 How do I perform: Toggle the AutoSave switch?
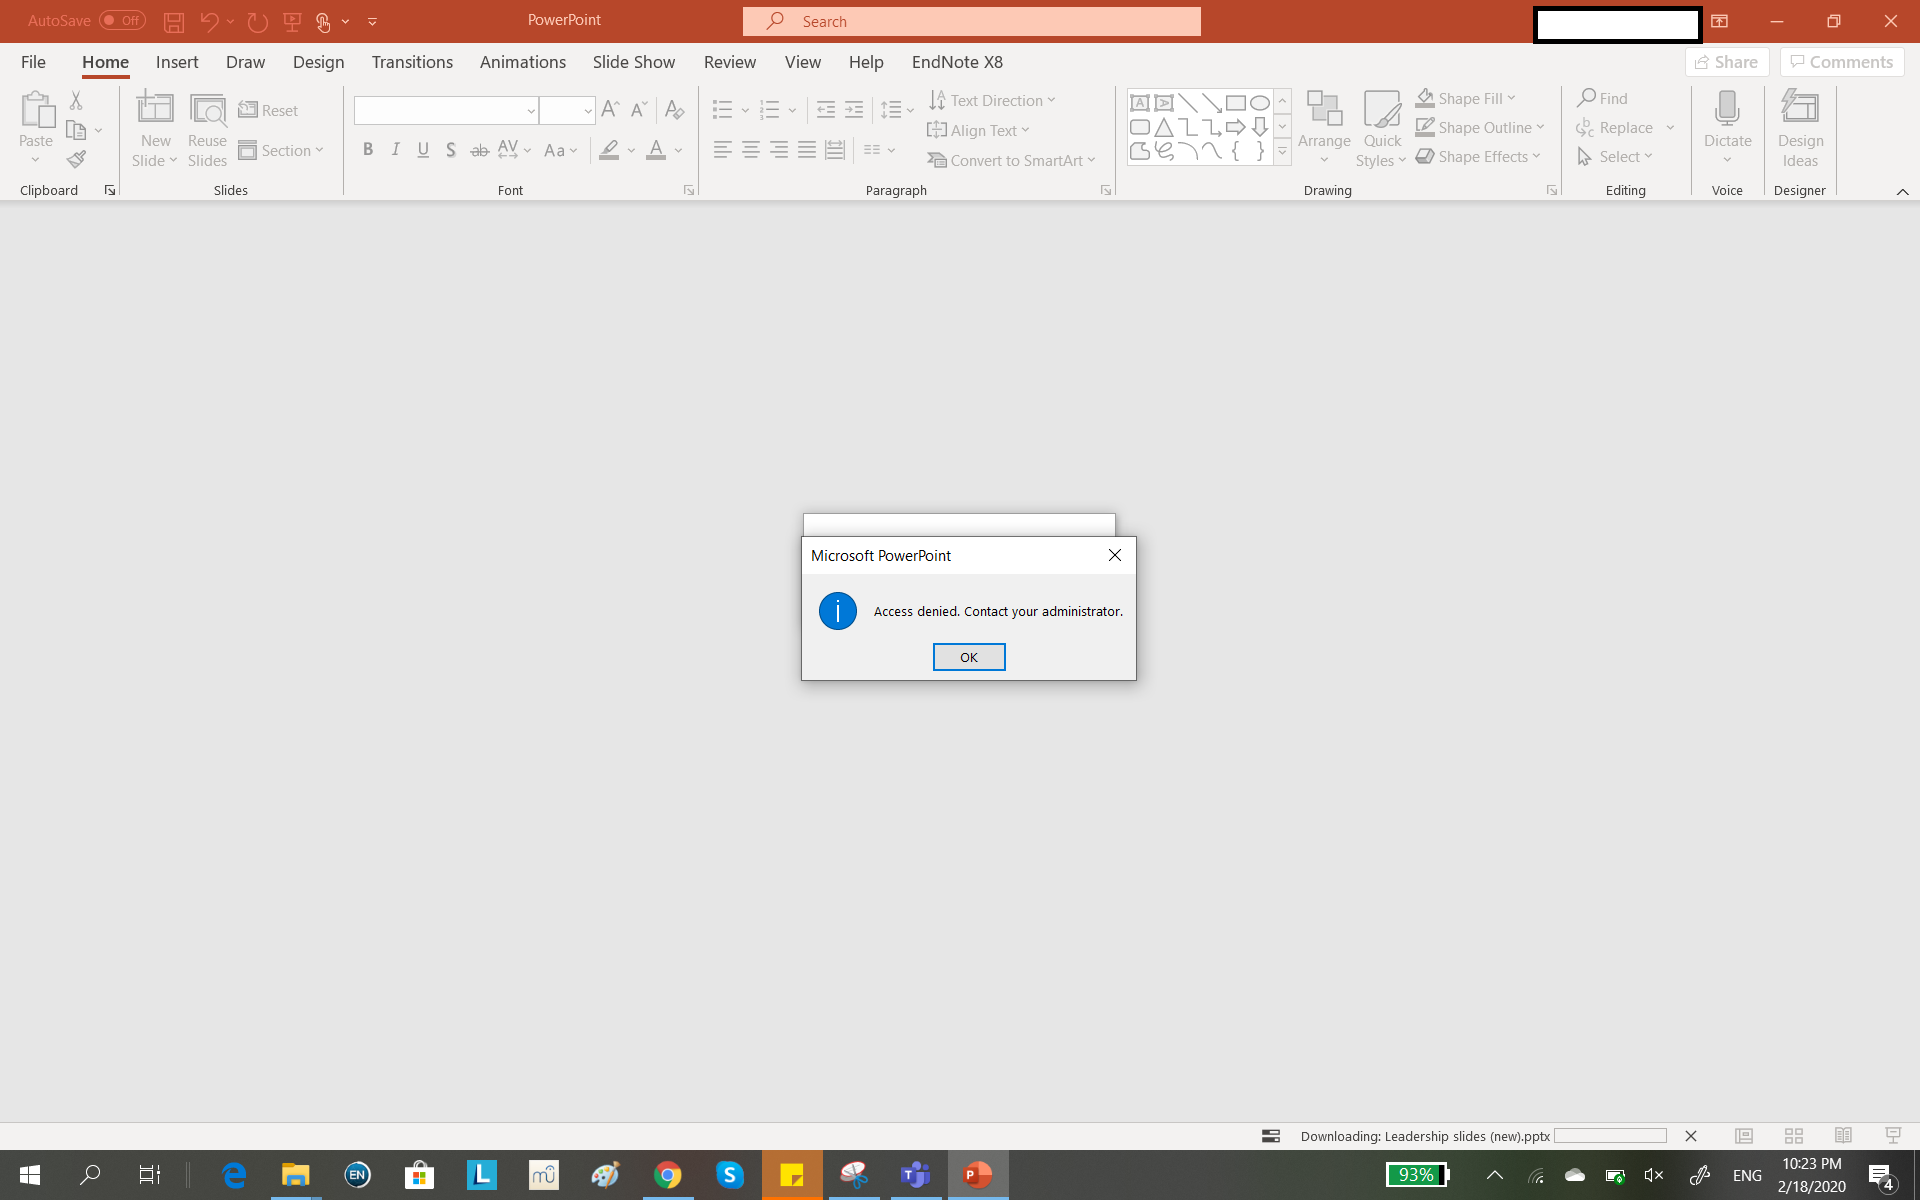tap(122, 20)
